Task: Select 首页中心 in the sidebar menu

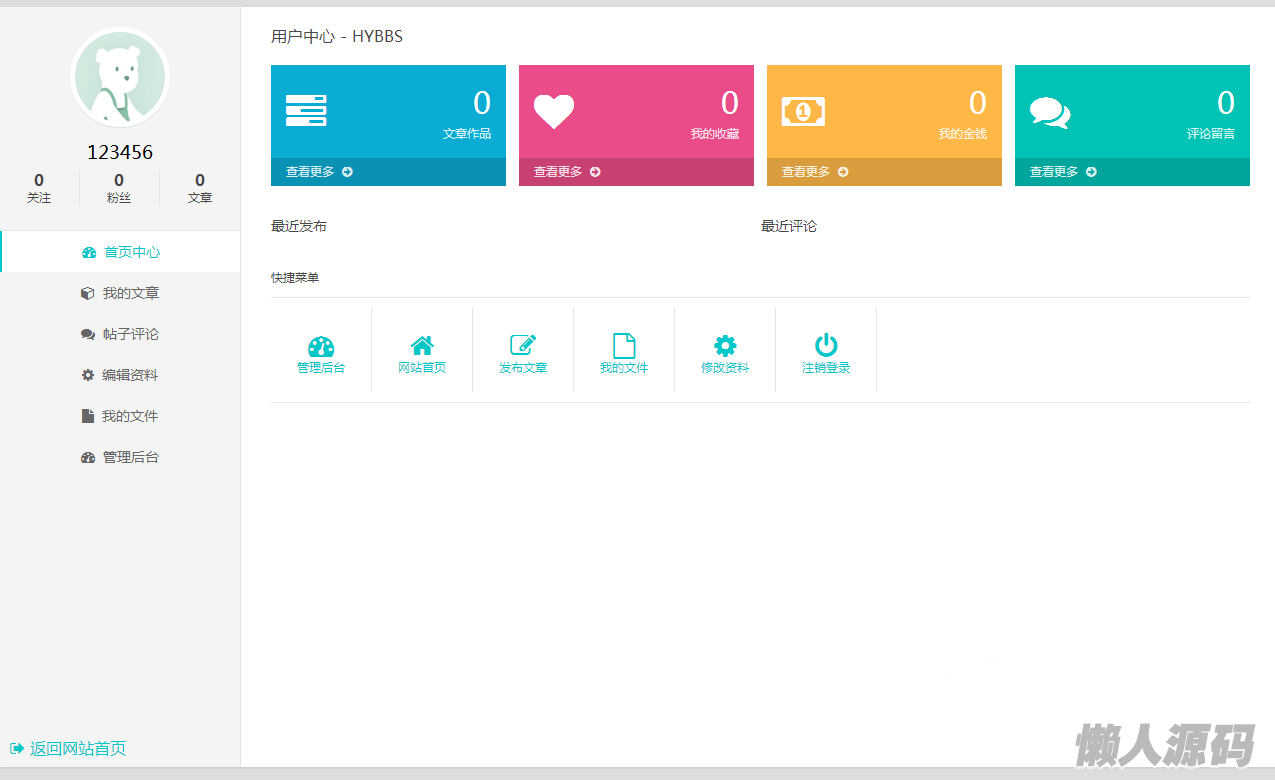Action: click(121, 252)
